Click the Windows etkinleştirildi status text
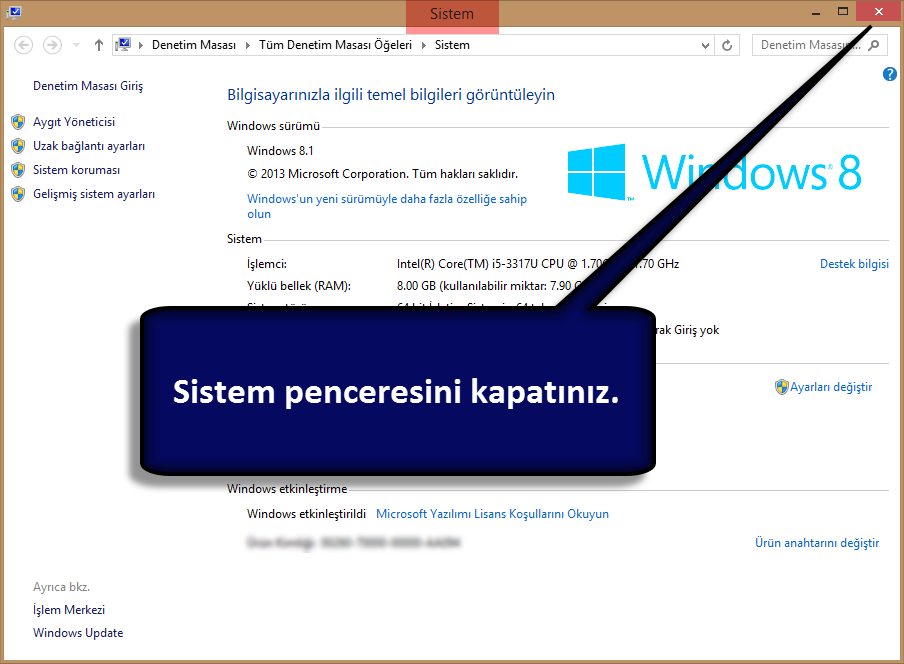The height and width of the screenshot is (664, 904). (x=306, y=514)
